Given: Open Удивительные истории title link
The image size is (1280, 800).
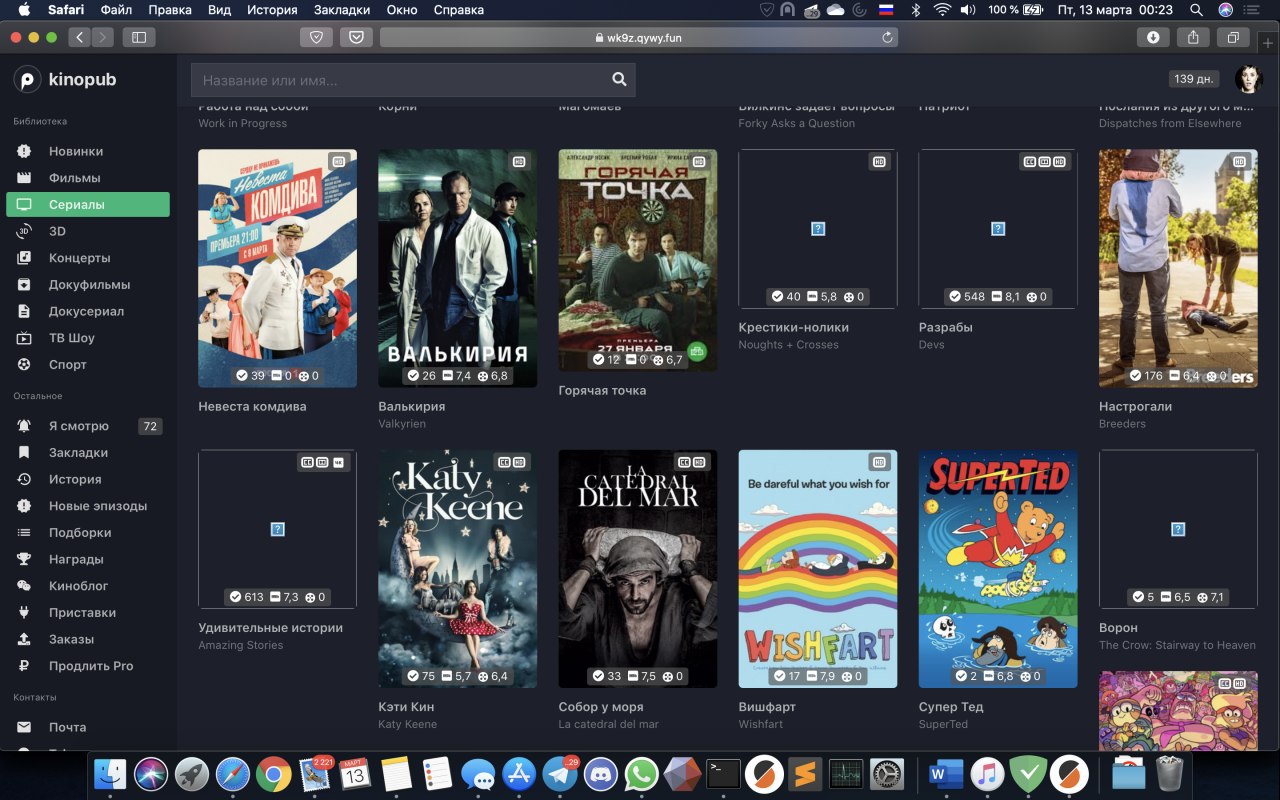Looking at the screenshot, I should 270,628.
